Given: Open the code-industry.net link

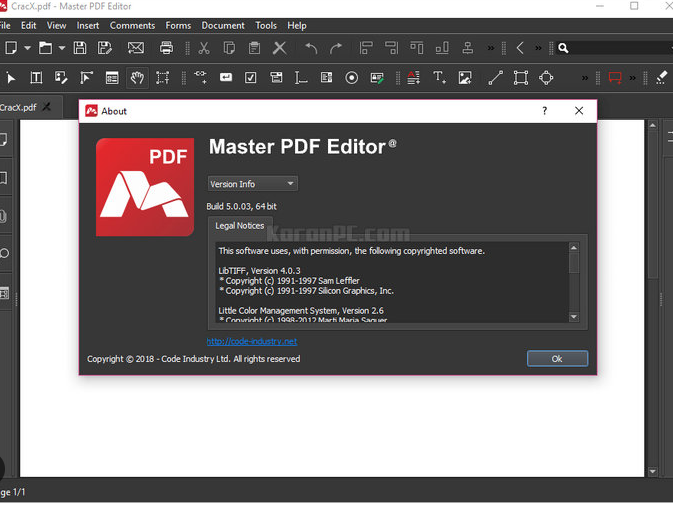Looking at the screenshot, I should pyautogui.click(x=252, y=341).
